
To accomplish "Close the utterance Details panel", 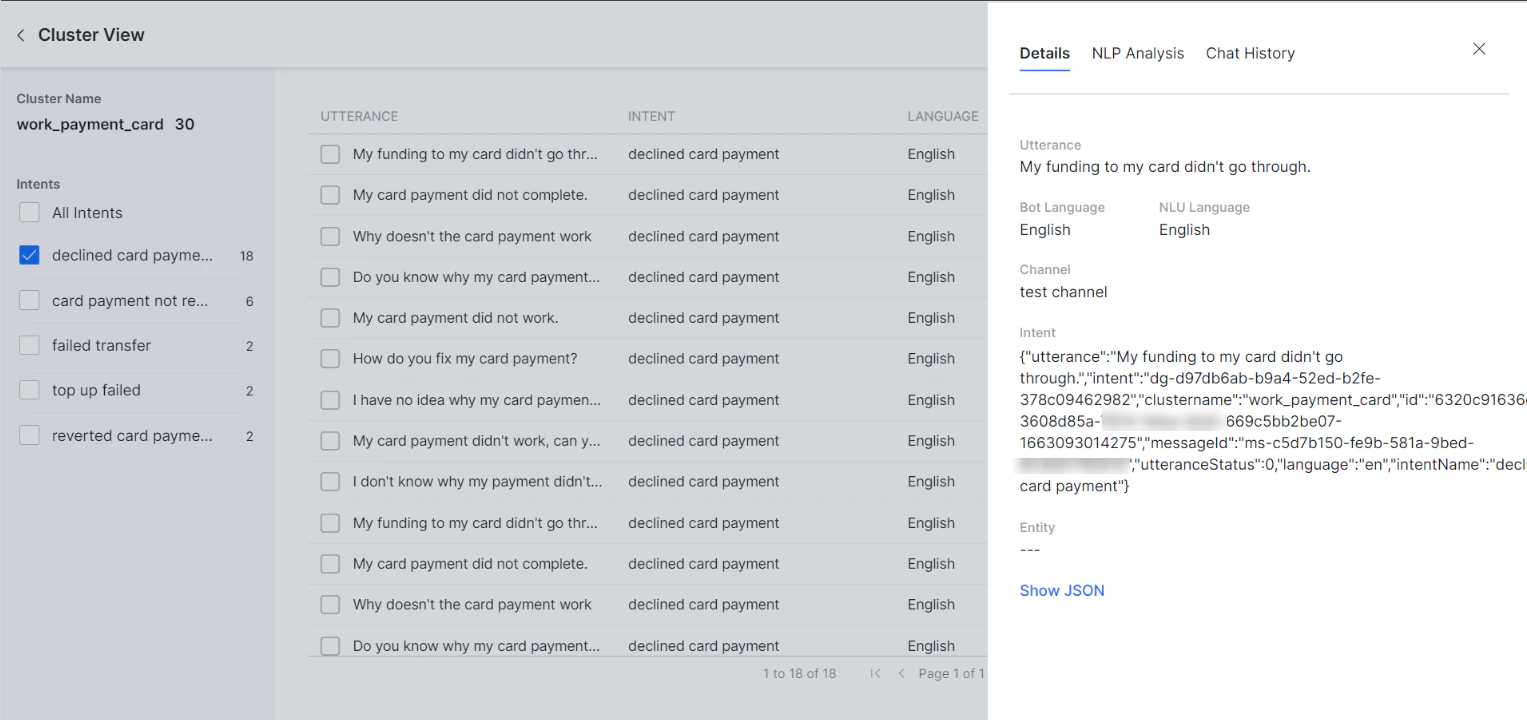I will click(1479, 48).
